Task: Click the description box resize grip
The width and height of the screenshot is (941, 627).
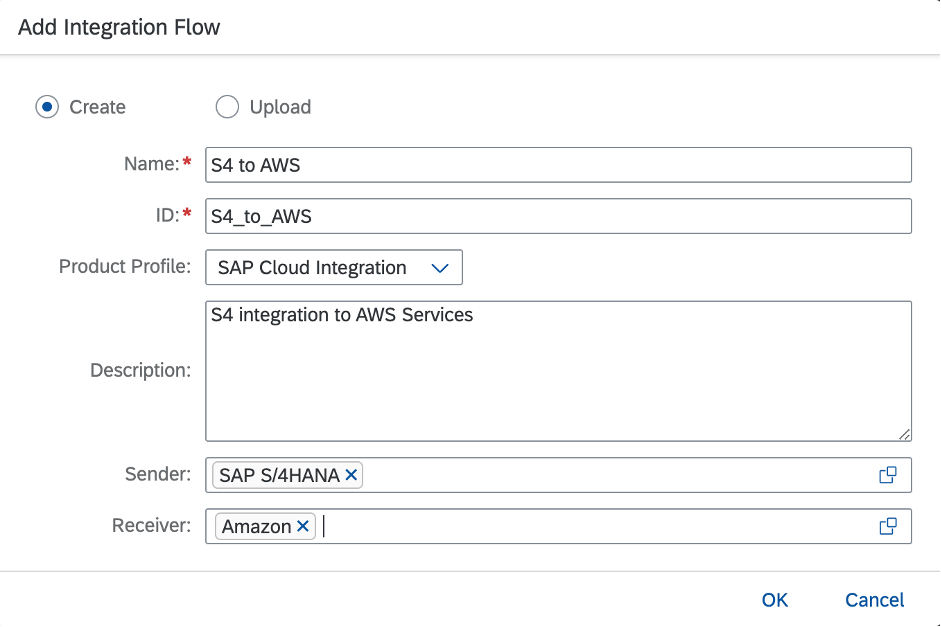Action: 905,434
